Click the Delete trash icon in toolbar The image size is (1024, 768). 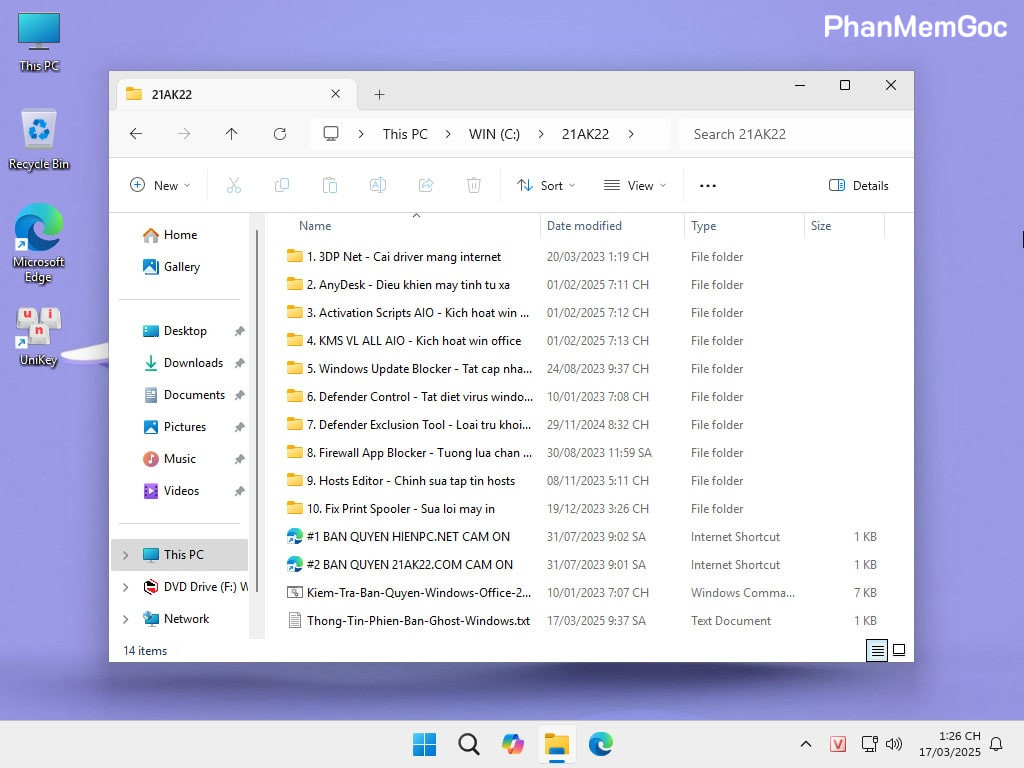click(x=474, y=185)
